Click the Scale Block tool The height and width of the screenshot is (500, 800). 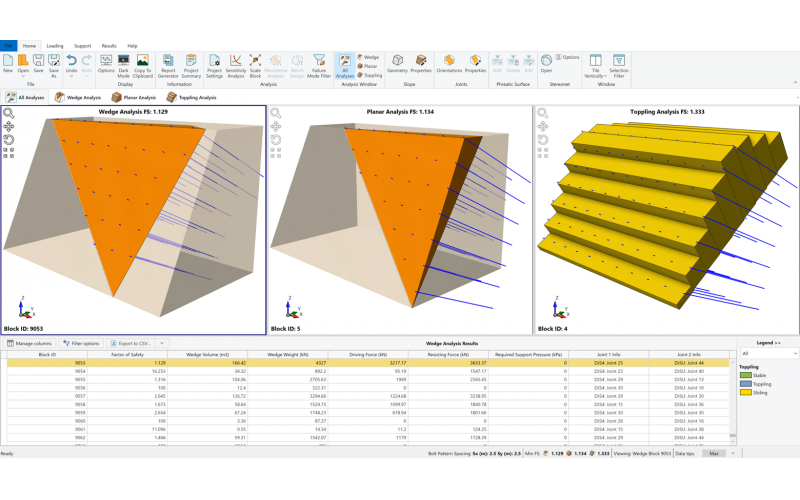point(256,64)
